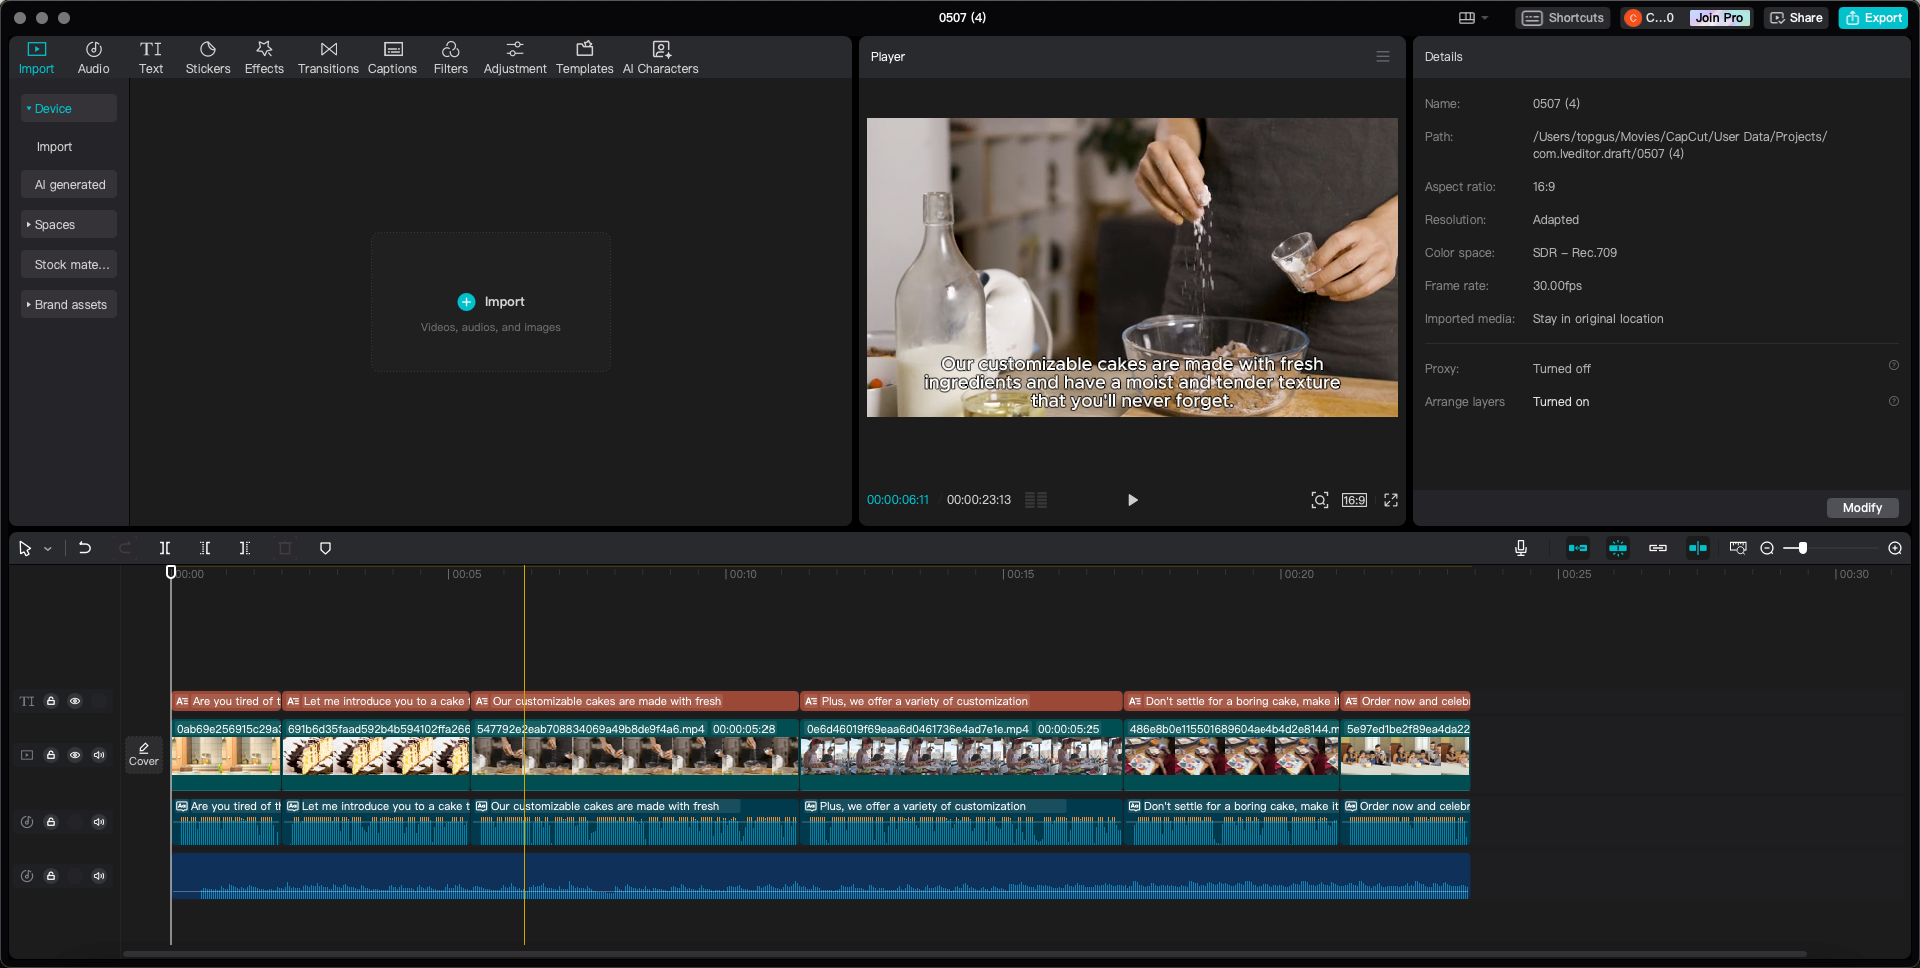Hide the video track using its eye toggle
The height and width of the screenshot is (968, 1920).
[75, 755]
